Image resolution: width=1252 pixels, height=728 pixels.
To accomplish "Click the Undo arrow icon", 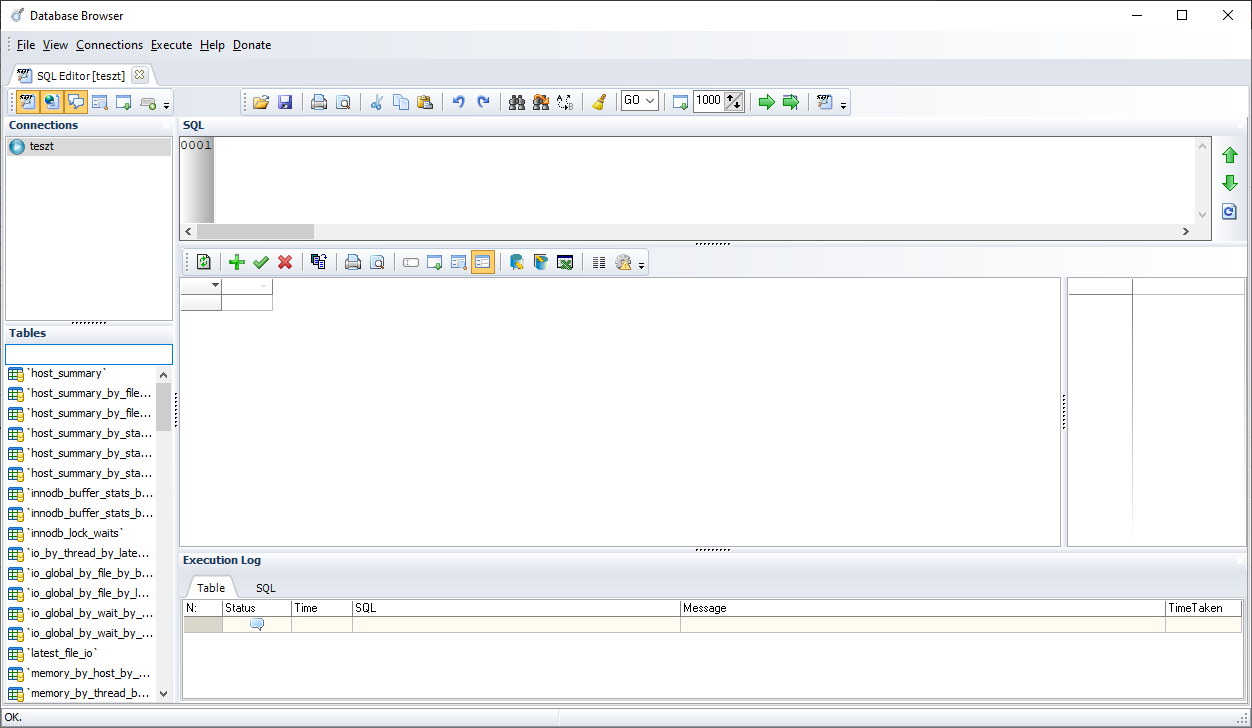I will [459, 102].
